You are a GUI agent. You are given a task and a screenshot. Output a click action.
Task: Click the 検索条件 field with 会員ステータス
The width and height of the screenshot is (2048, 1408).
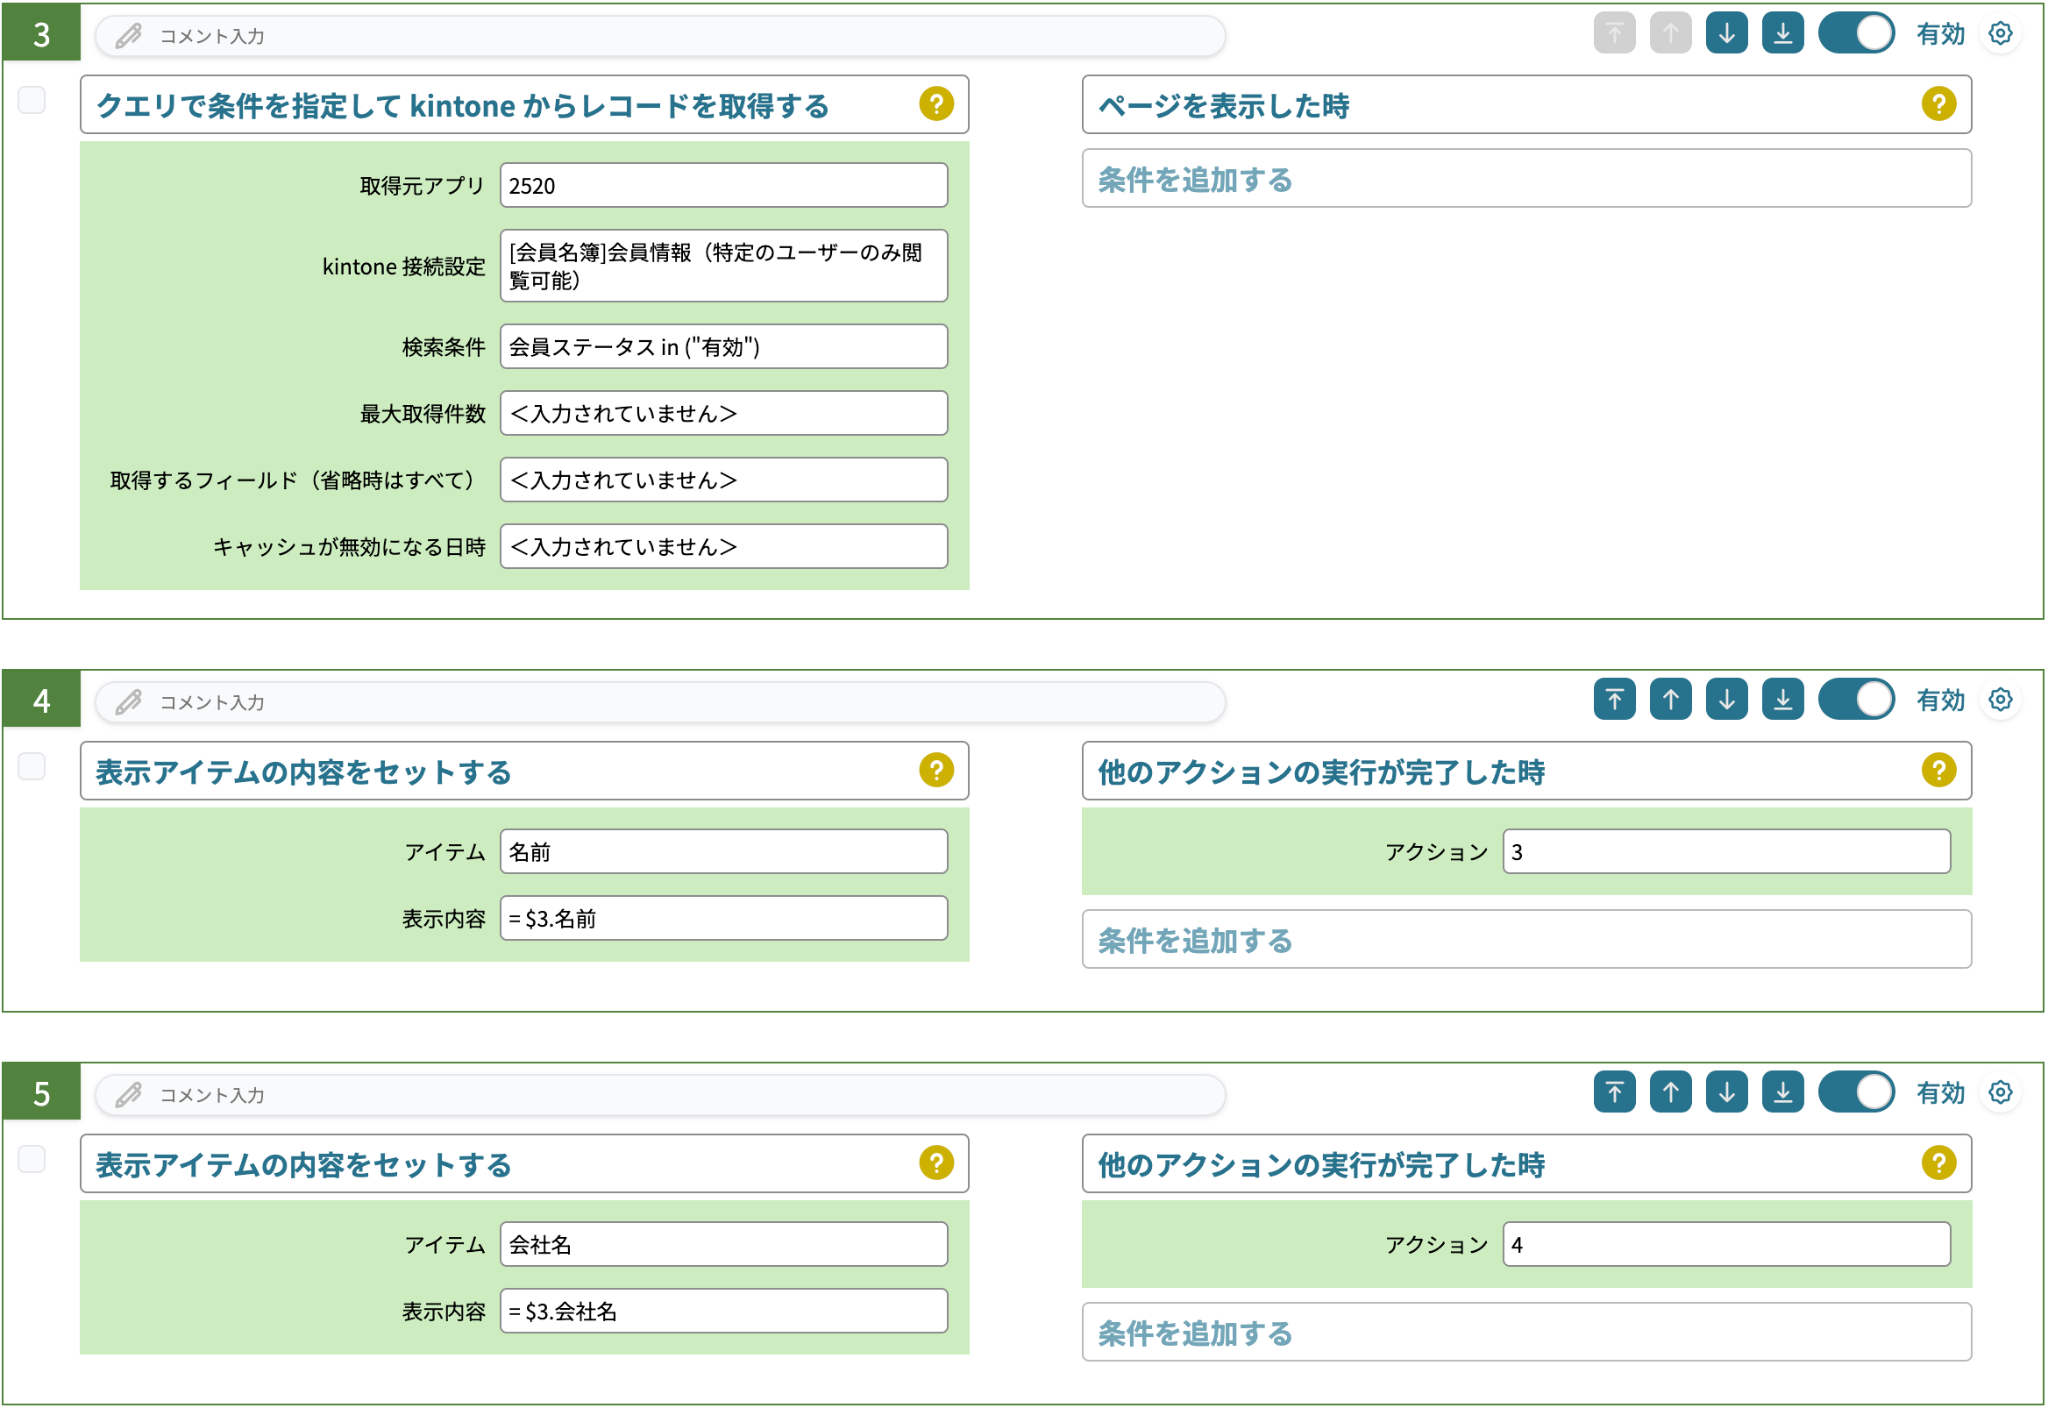coord(723,347)
